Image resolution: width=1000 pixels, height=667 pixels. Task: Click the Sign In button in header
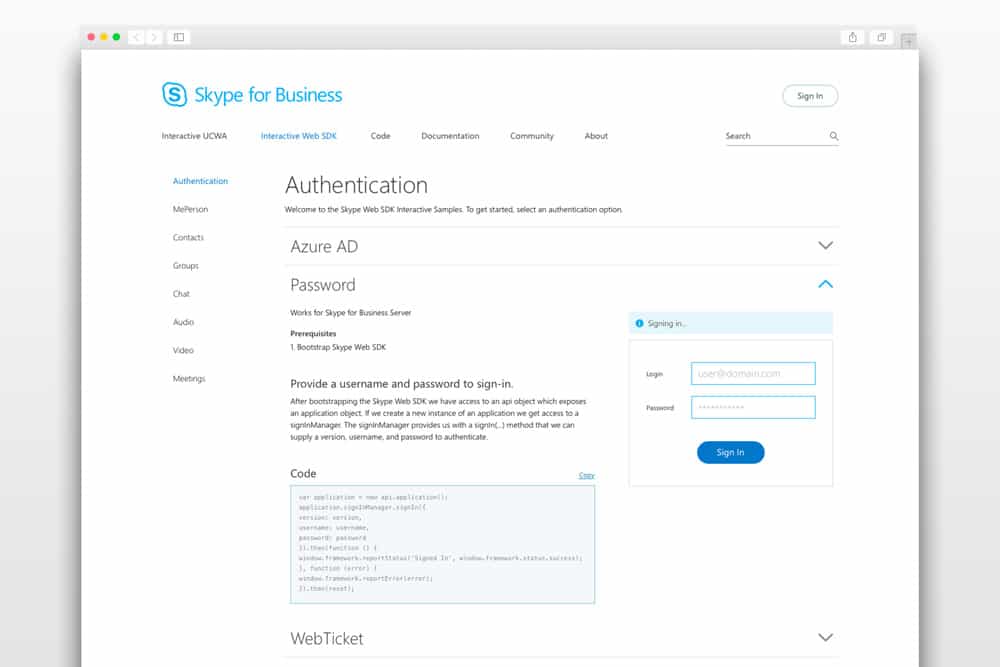point(810,96)
